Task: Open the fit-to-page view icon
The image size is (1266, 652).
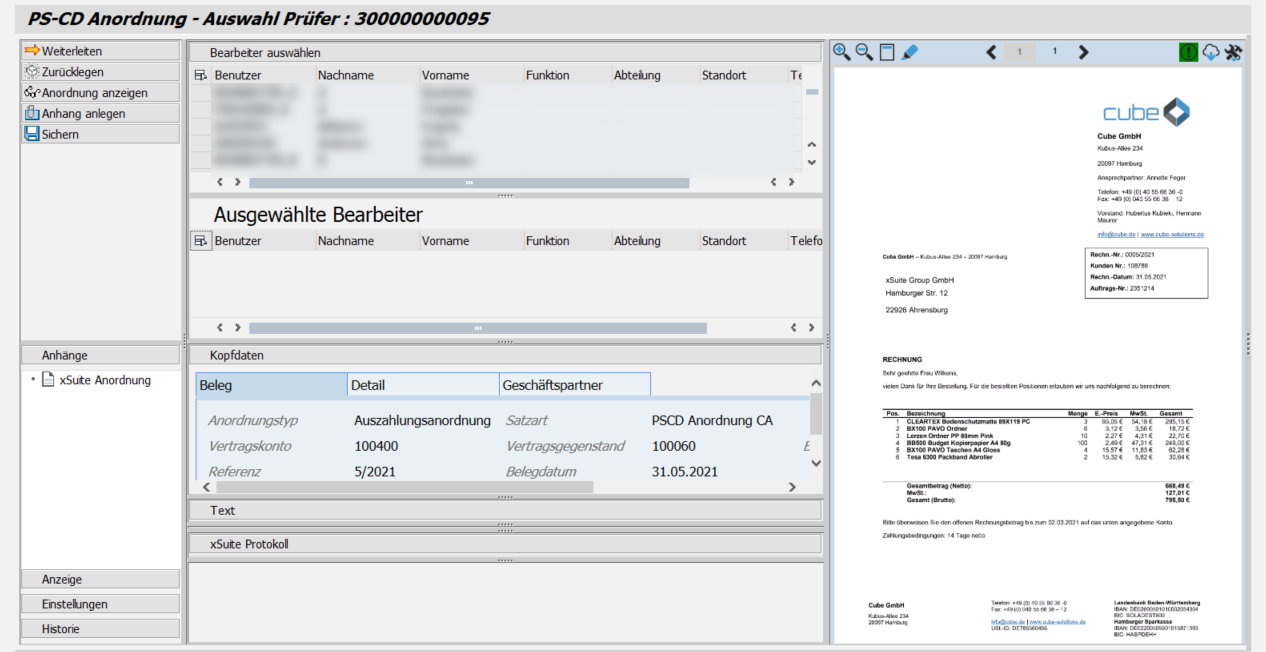Action: tap(887, 51)
